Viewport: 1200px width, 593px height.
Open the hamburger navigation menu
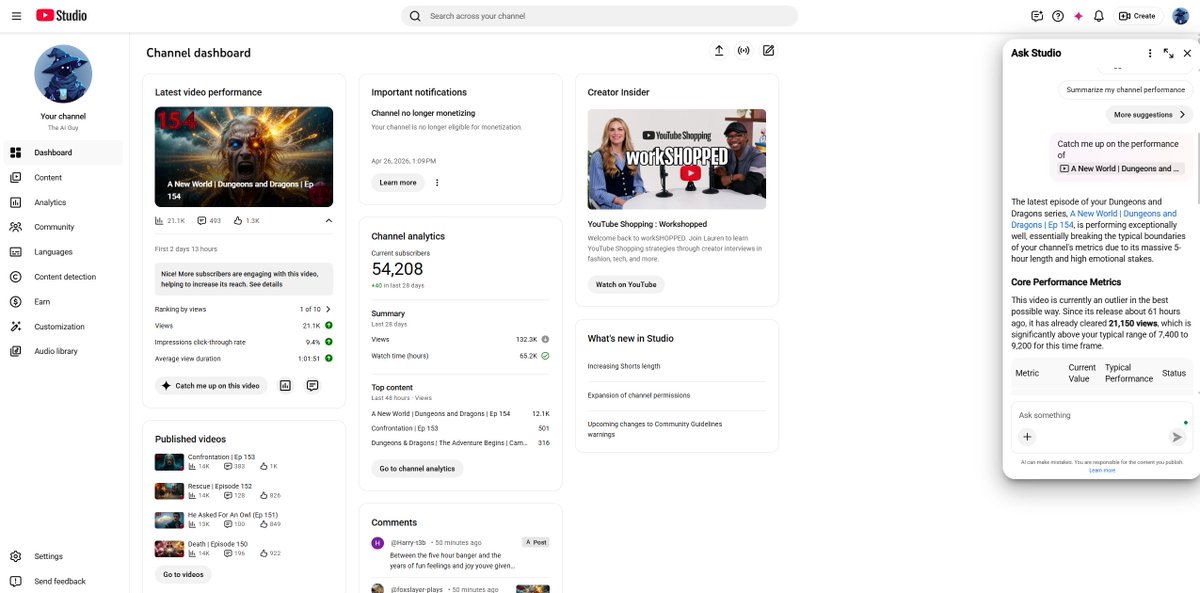coord(14,16)
